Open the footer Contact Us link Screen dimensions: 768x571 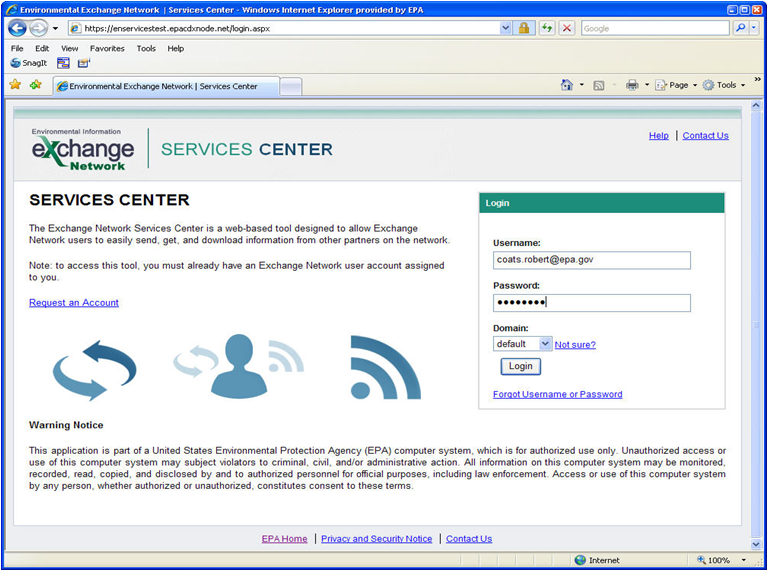coord(469,539)
